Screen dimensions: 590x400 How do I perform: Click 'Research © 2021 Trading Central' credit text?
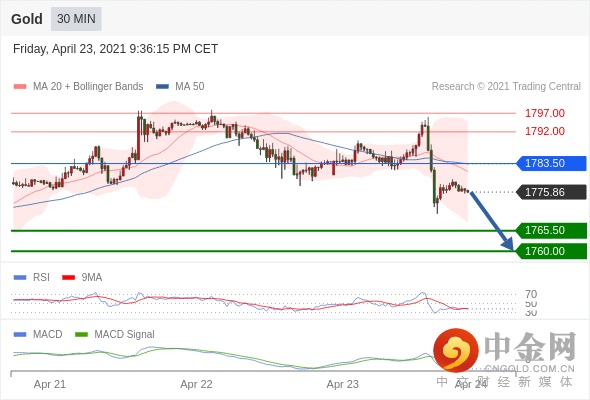coord(506,87)
